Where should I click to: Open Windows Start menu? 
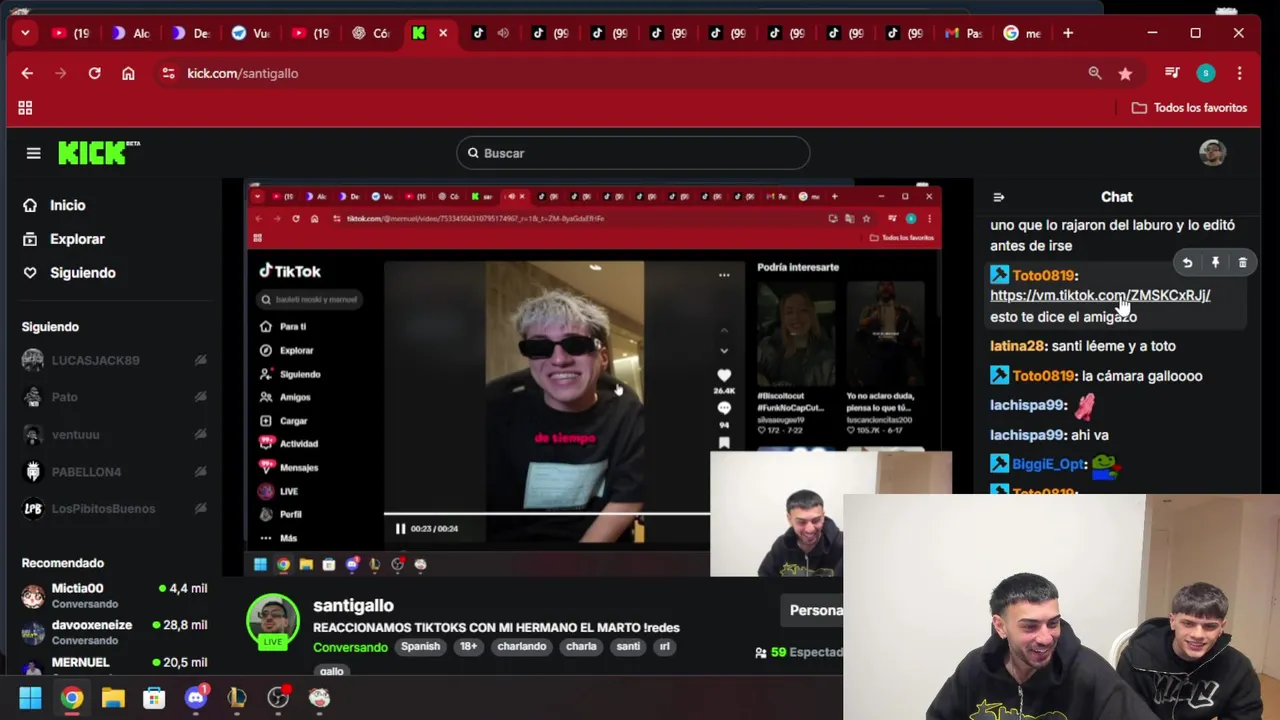(x=30, y=698)
